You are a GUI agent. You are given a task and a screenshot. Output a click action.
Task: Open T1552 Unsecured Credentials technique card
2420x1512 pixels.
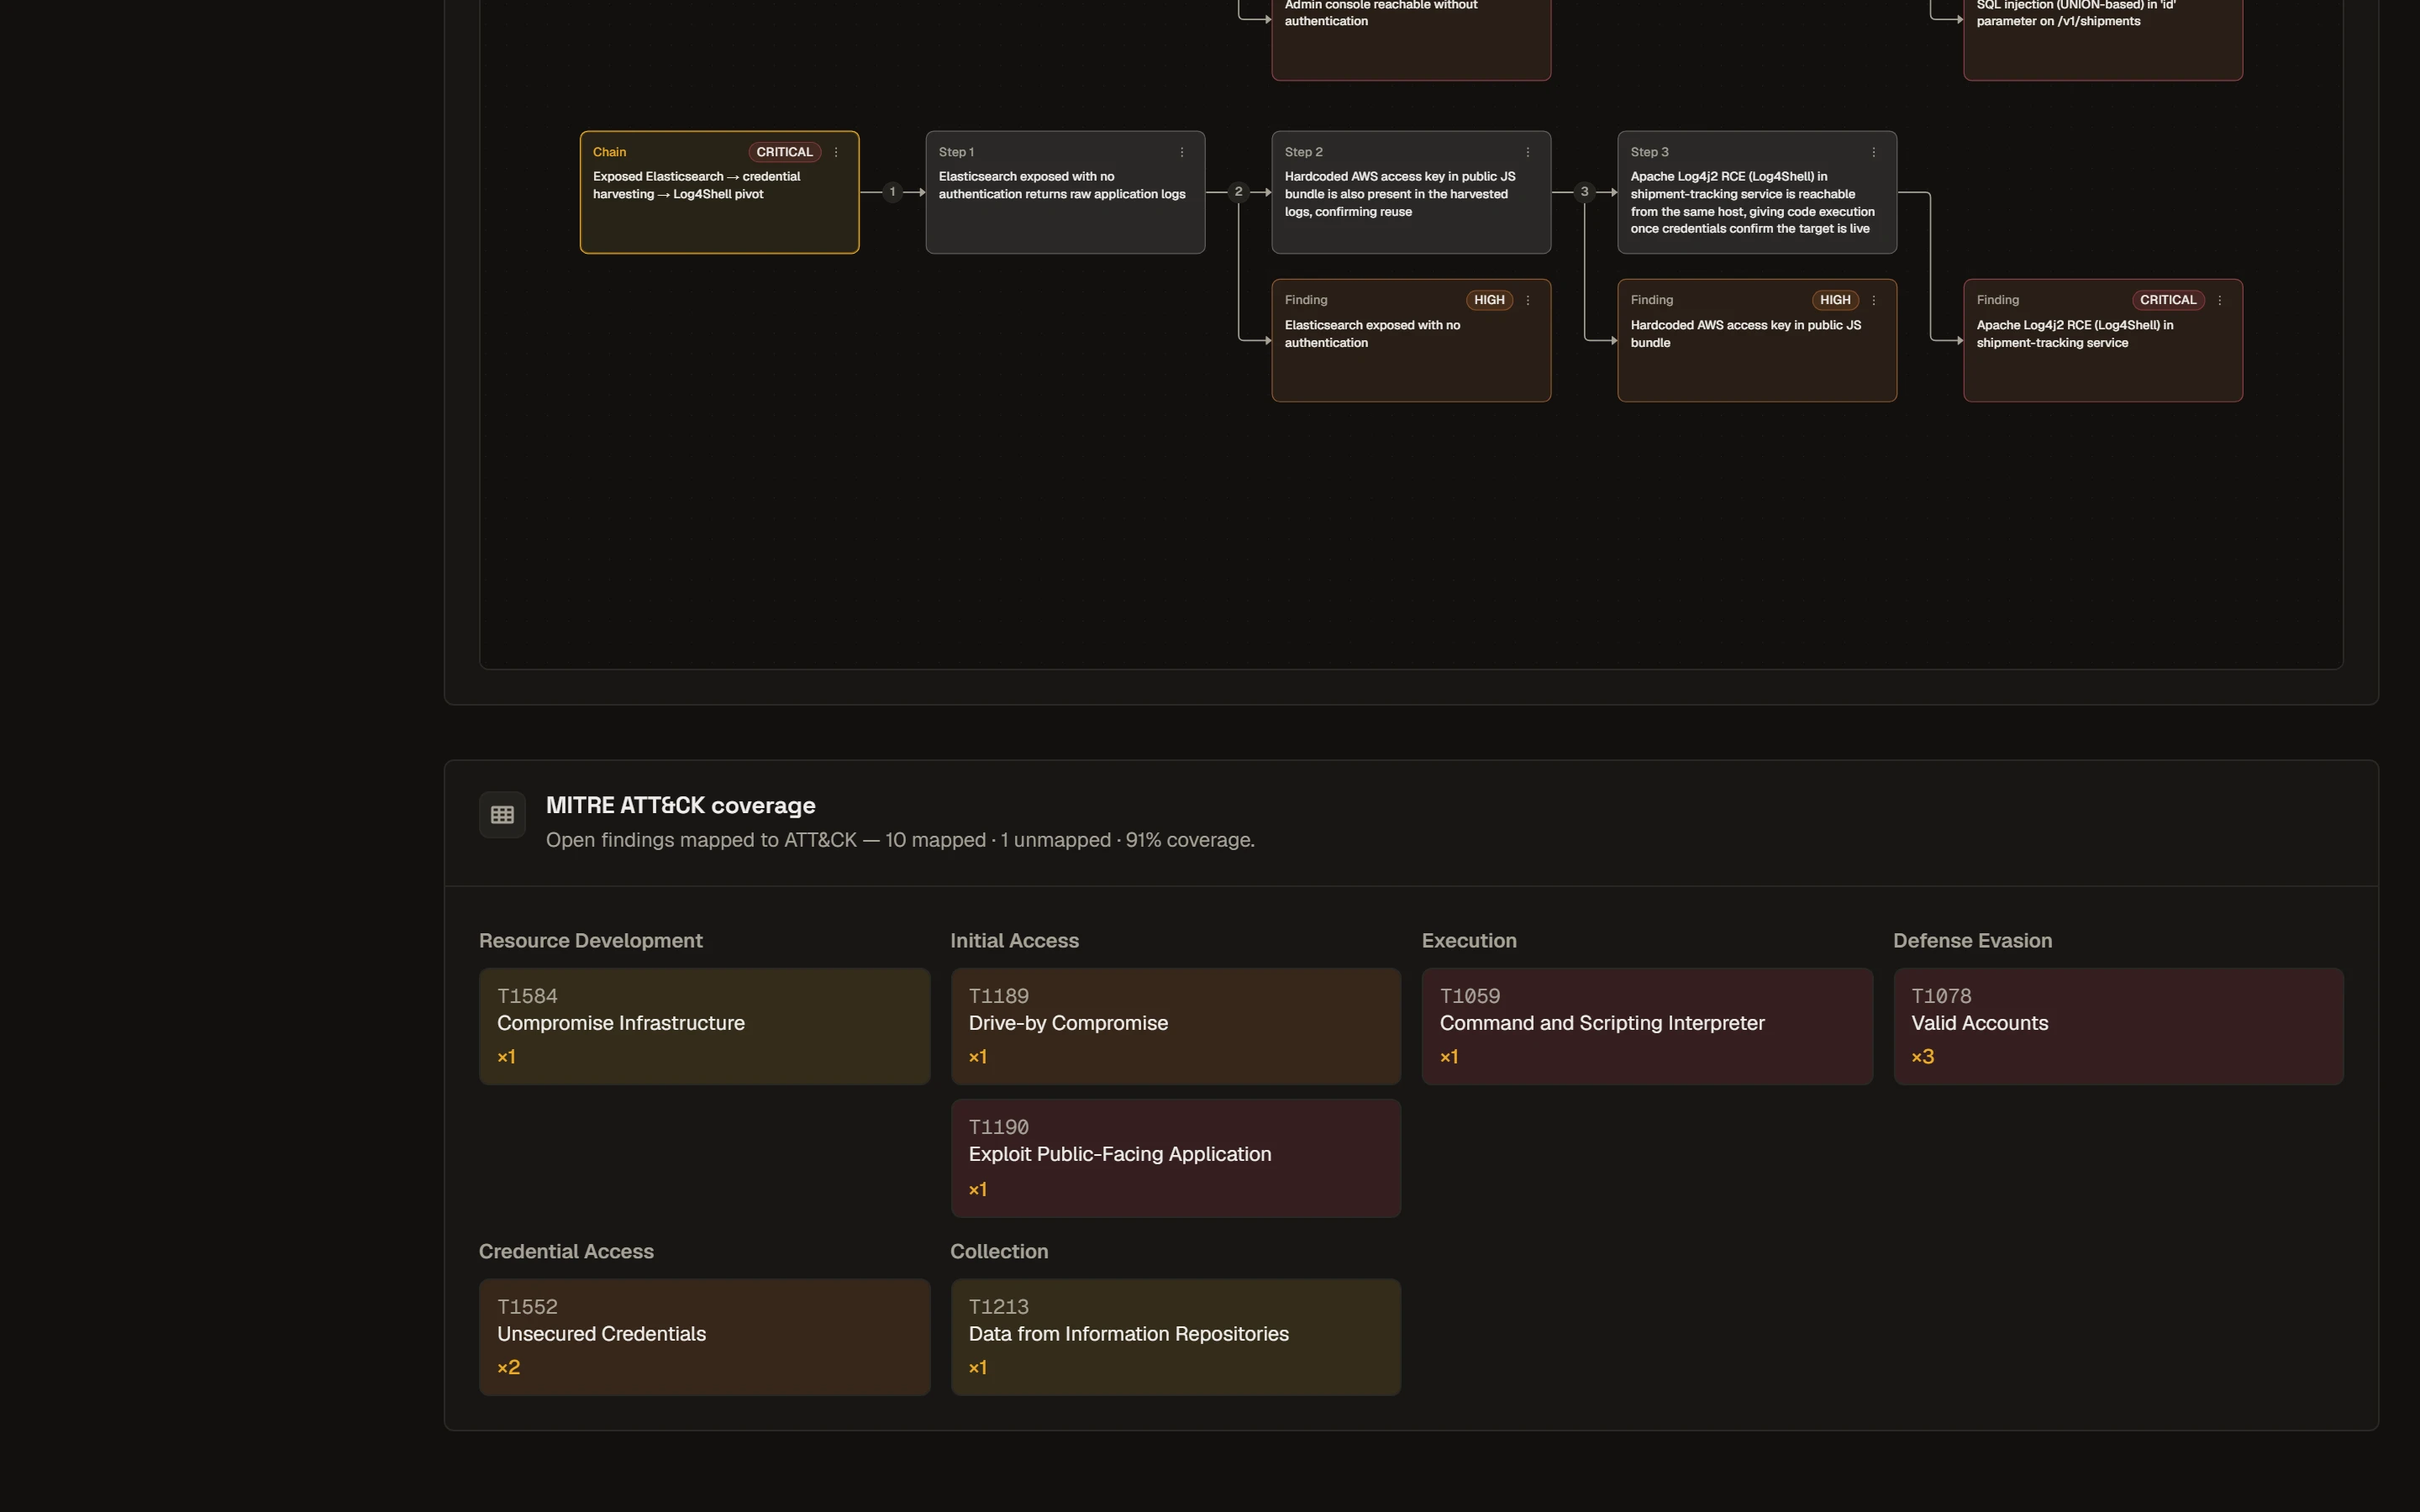pos(704,1337)
